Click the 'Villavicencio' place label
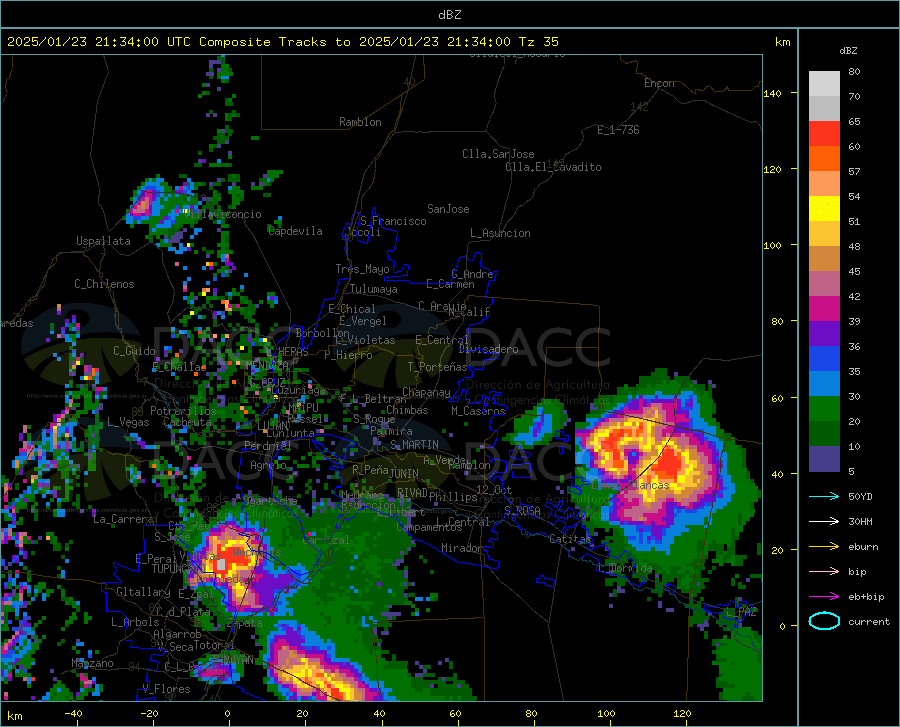The height and width of the screenshot is (727, 900). click(x=224, y=214)
